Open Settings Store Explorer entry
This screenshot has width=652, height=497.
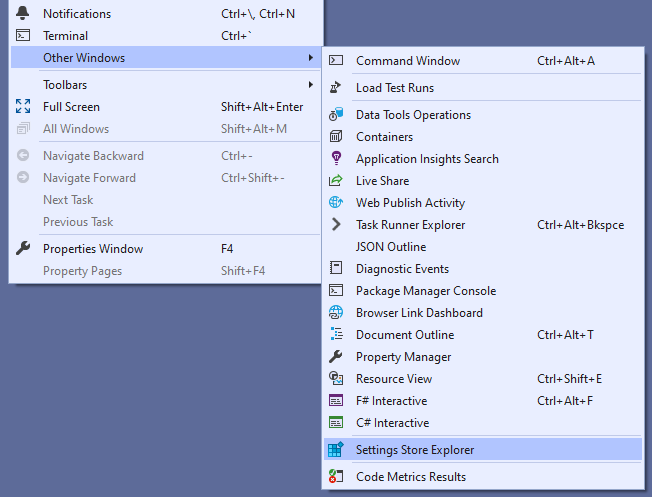[x=483, y=450]
